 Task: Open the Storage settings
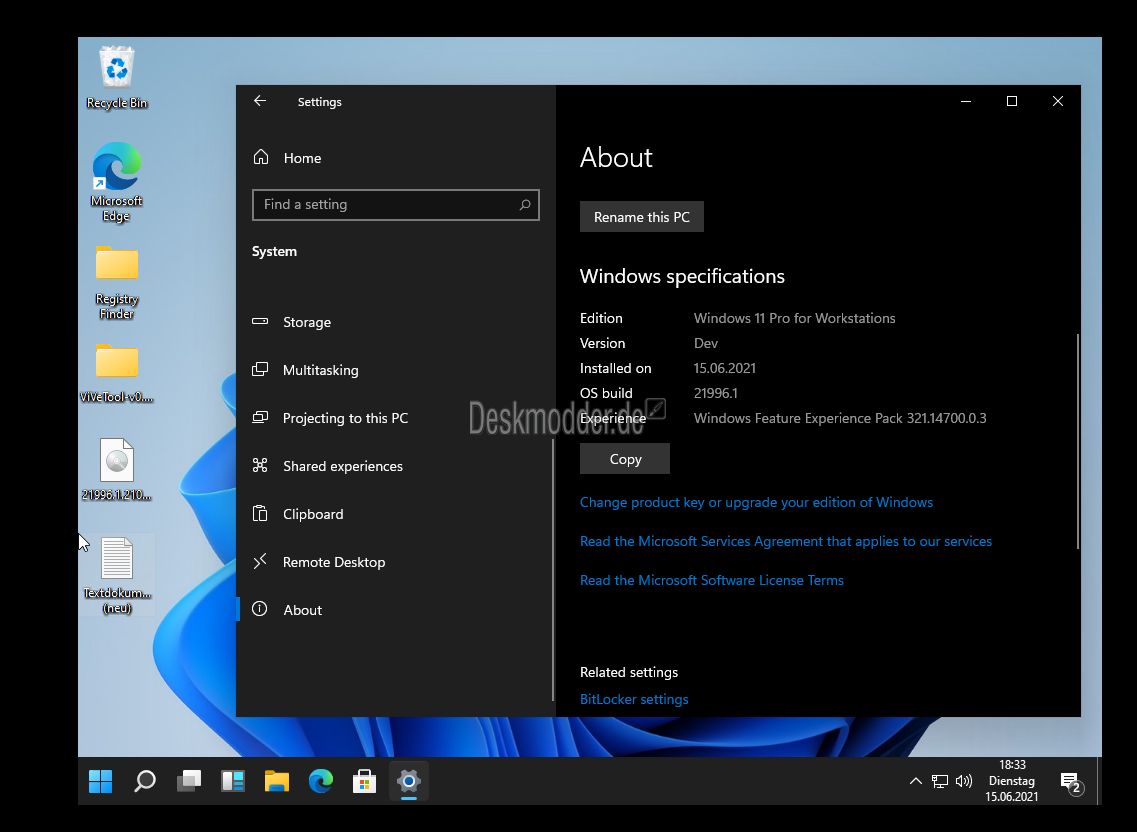[x=395, y=322]
